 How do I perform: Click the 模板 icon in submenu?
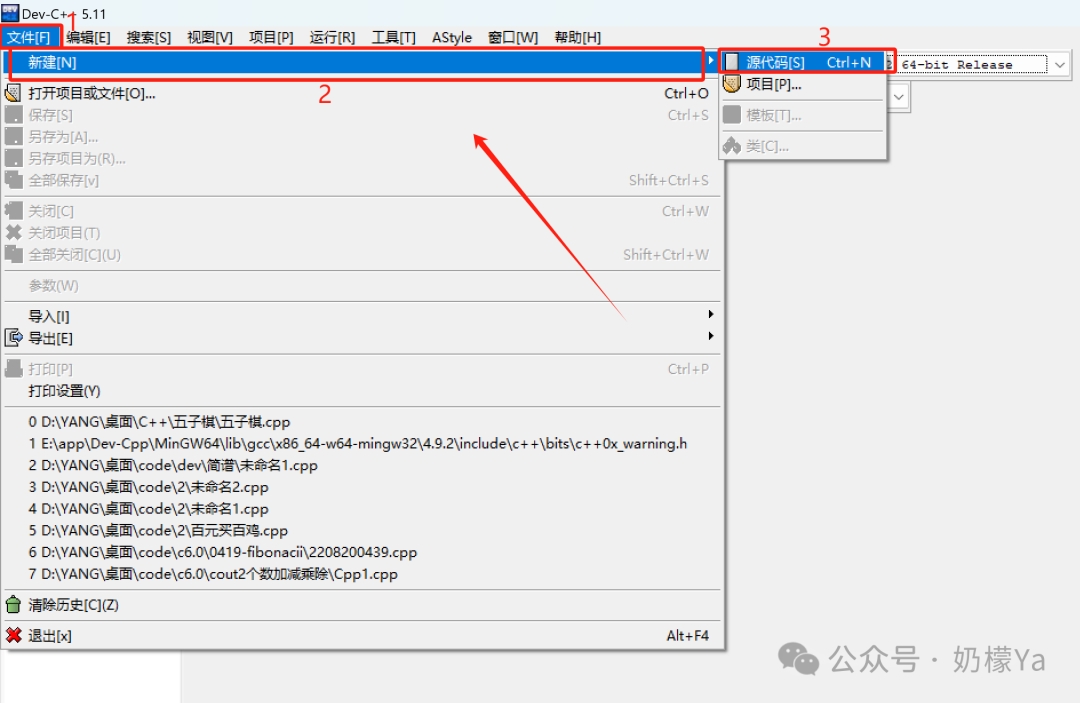(x=732, y=115)
